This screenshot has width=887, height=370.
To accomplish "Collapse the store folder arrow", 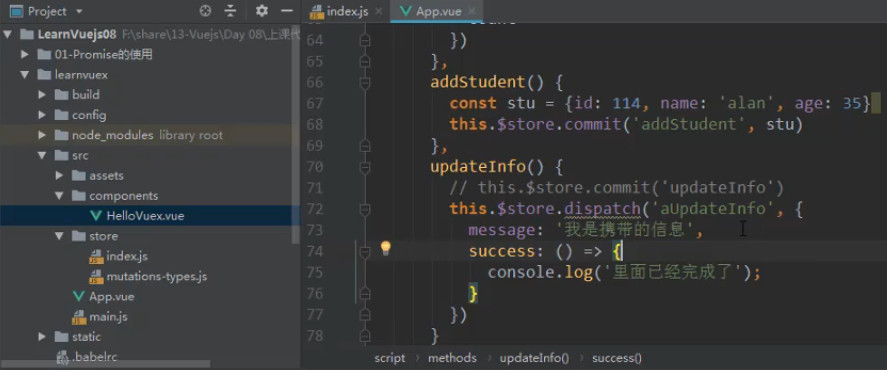I will tap(59, 236).
